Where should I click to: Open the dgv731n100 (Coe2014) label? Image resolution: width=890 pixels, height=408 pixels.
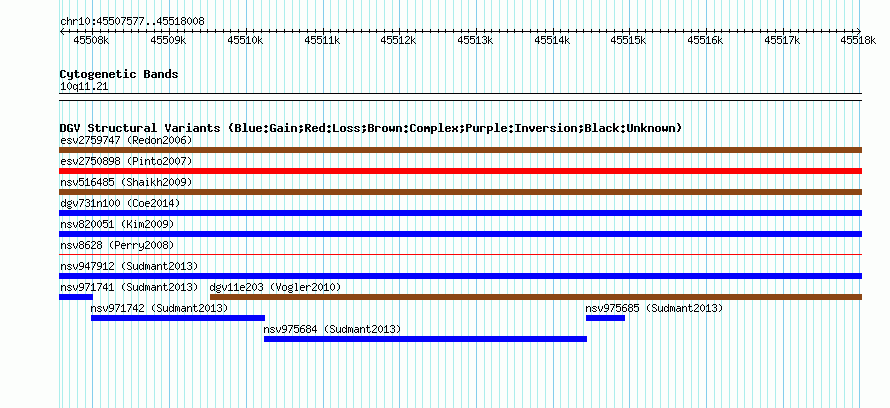click(120, 203)
